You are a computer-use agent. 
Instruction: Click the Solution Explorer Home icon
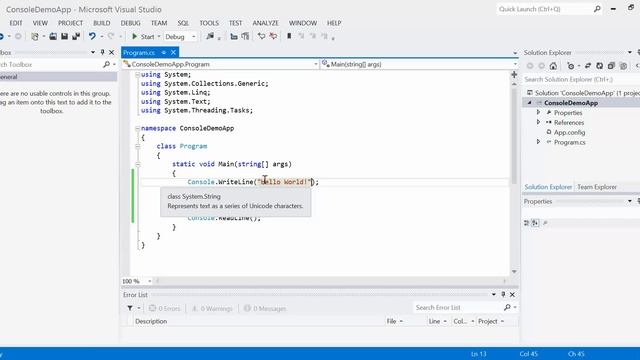(x=553, y=66)
